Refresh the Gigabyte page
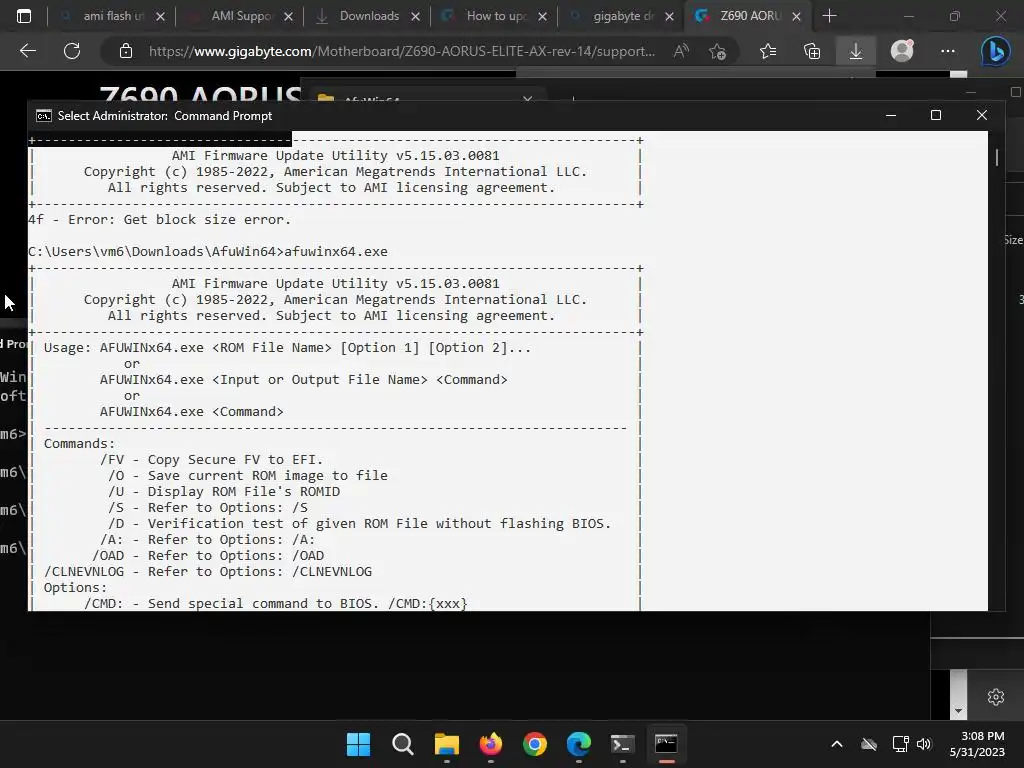The image size is (1024, 768). click(x=72, y=51)
